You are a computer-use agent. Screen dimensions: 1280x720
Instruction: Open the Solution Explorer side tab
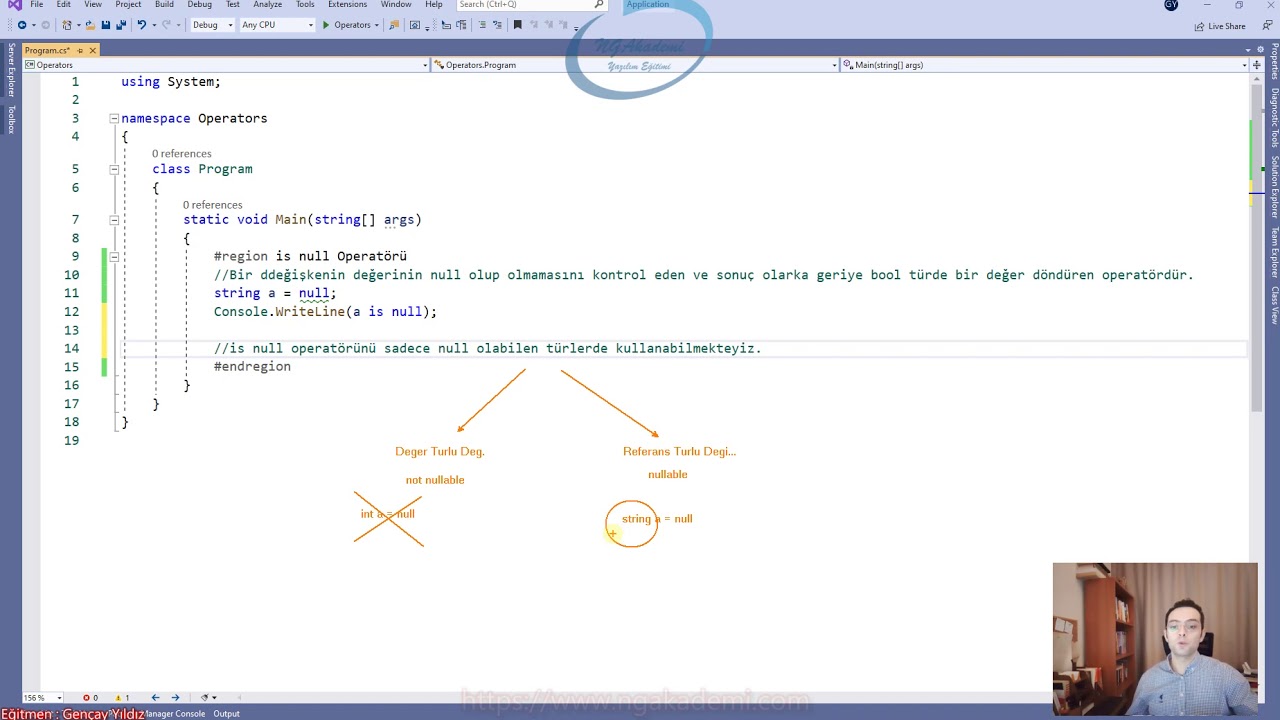click(x=1274, y=188)
